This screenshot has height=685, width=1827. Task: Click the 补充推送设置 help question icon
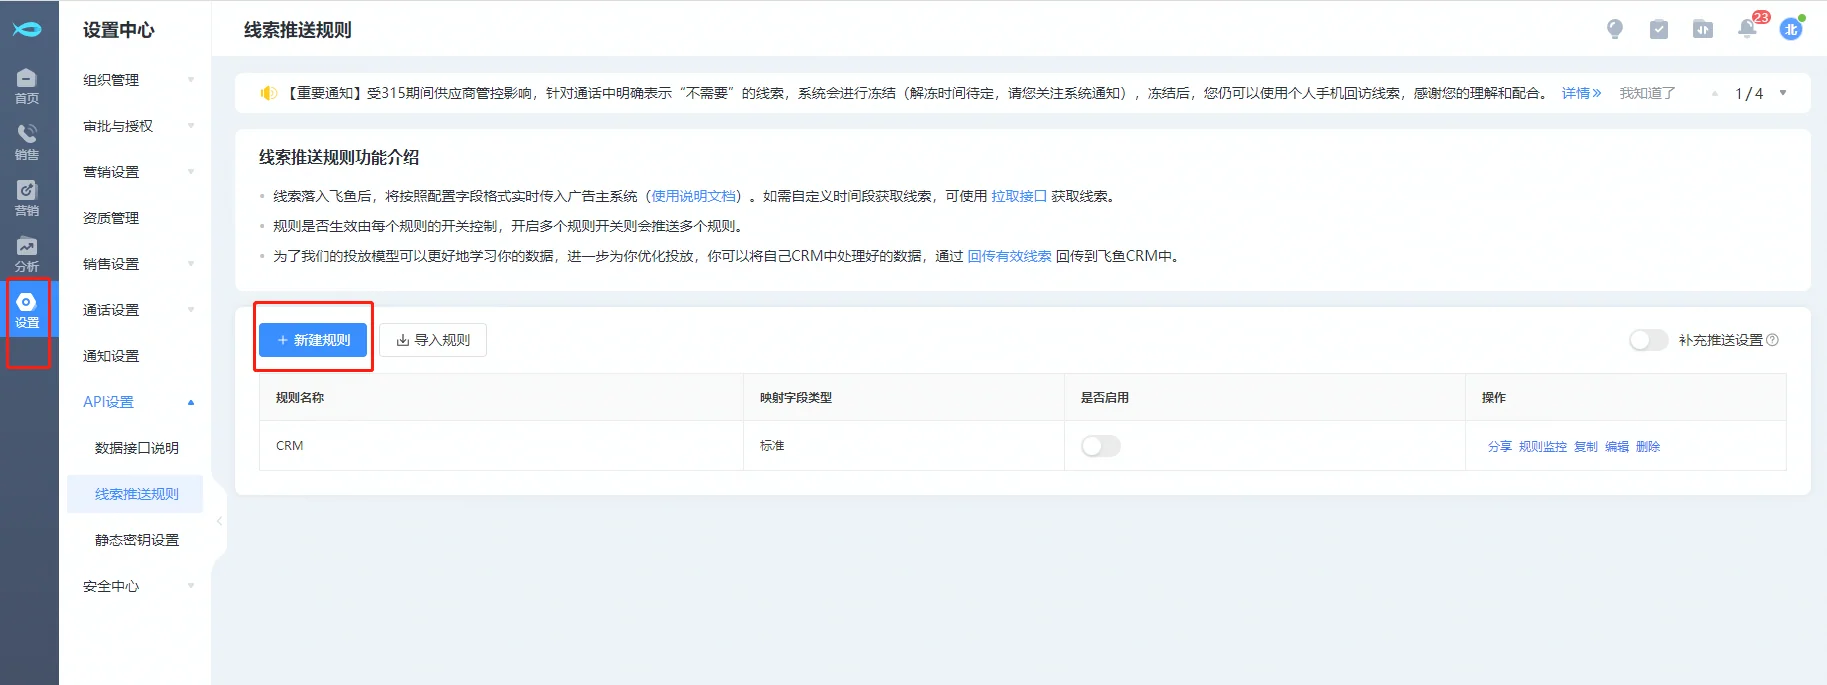tap(1773, 340)
